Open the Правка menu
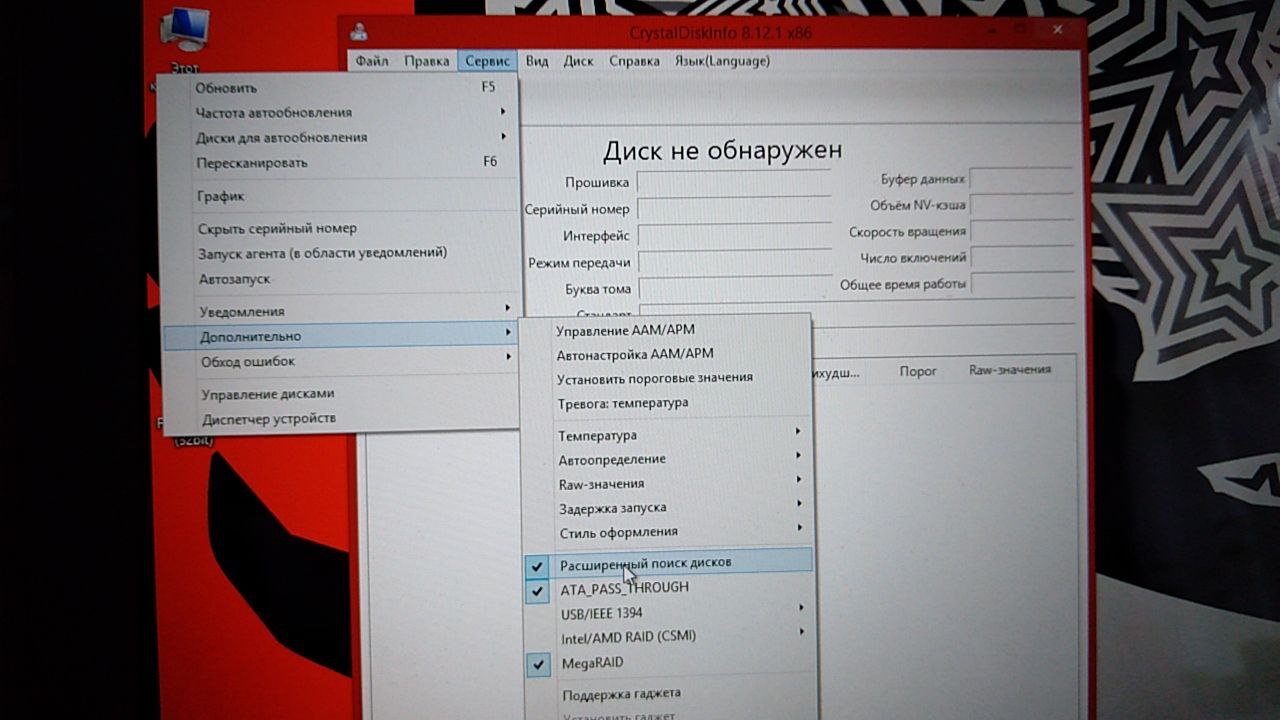Image resolution: width=1280 pixels, height=720 pixels. coord(427,61)
